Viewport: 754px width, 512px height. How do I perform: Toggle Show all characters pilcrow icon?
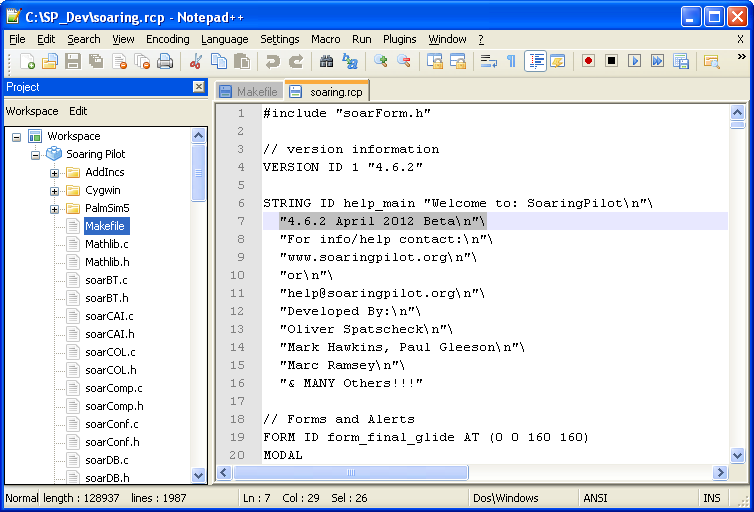511,61
